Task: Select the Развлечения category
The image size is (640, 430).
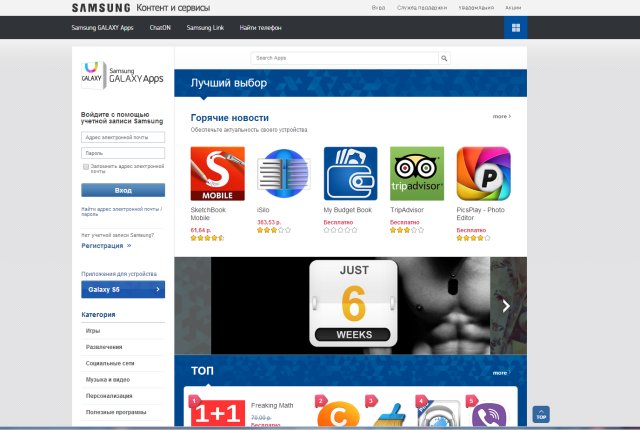Action: [x=123, y=347]
